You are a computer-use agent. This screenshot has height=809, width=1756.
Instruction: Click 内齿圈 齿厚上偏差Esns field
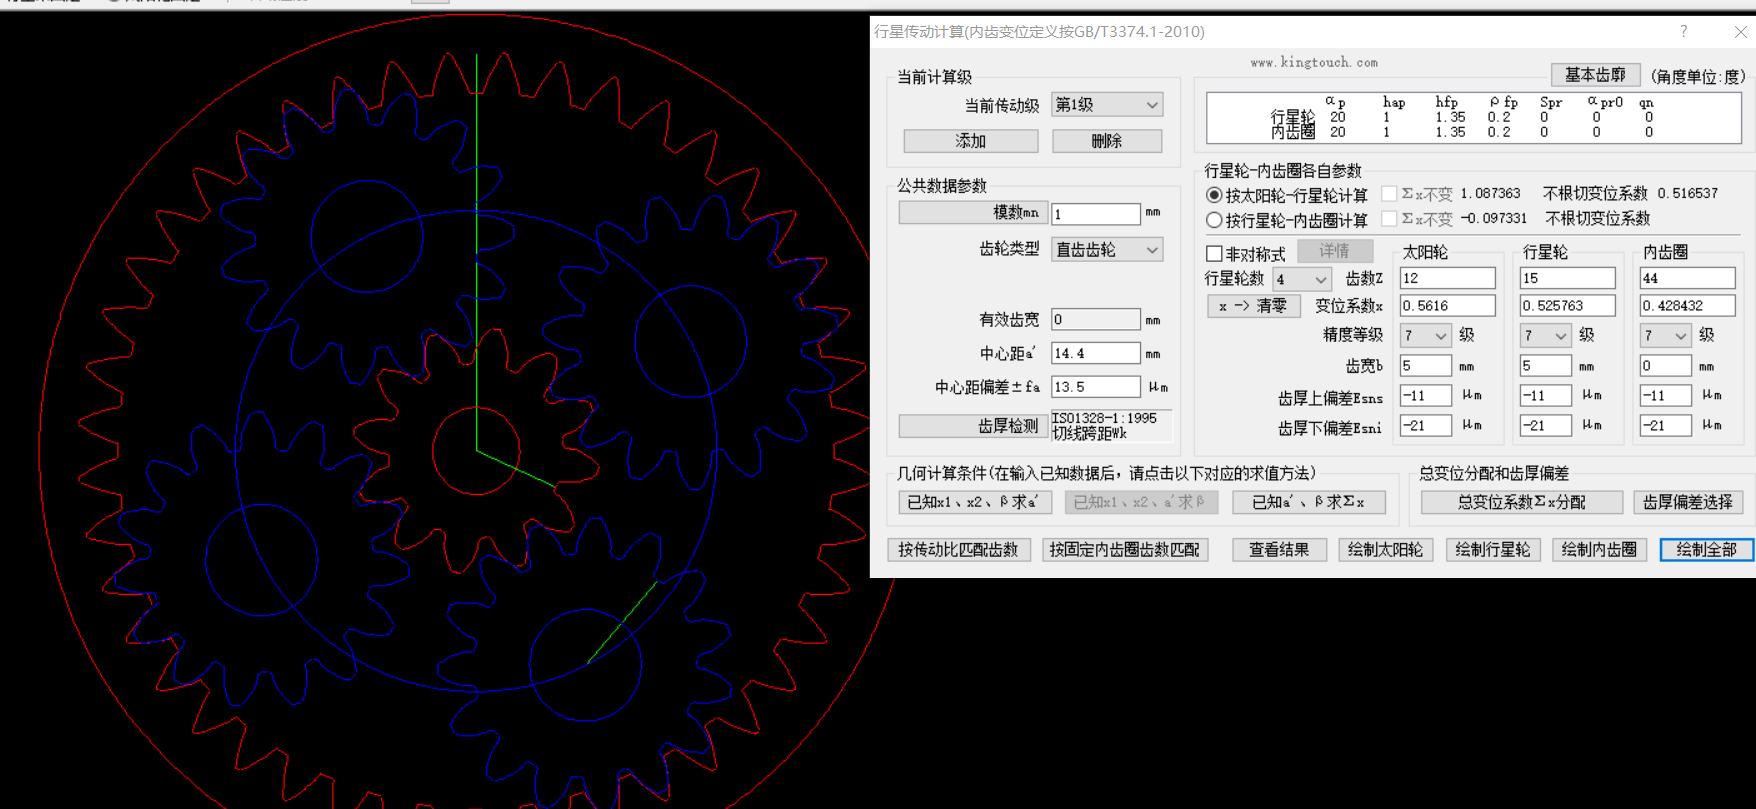pos(1666,396)
